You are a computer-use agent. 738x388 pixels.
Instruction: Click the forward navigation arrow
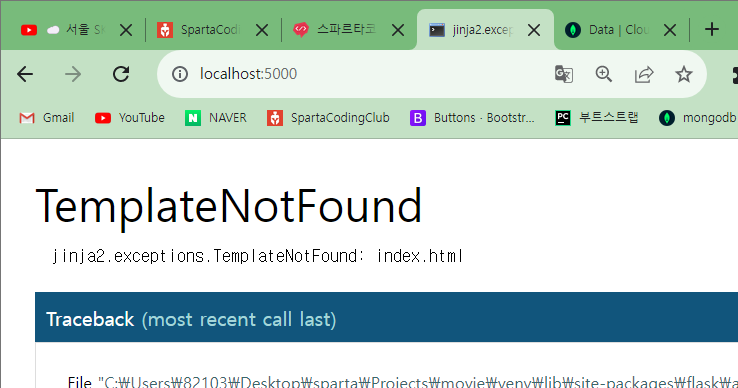73,74
